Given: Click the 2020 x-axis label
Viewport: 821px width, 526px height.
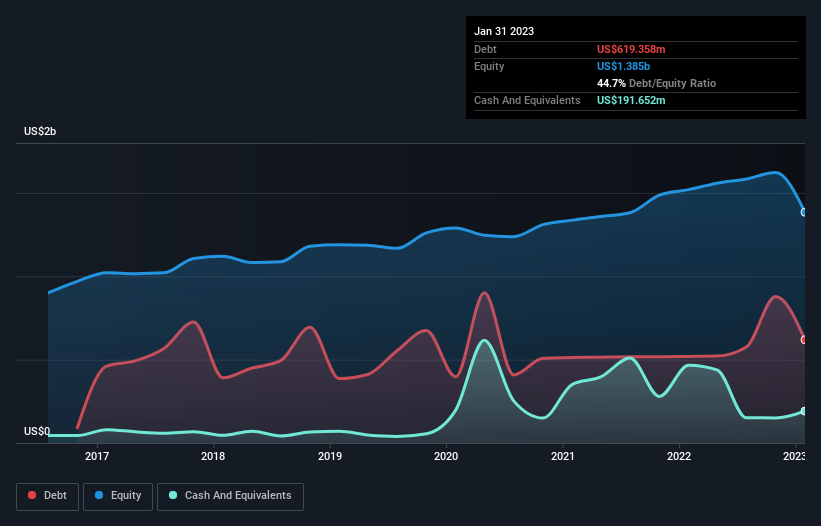Looking at the screenshot, I should (446, 456).
